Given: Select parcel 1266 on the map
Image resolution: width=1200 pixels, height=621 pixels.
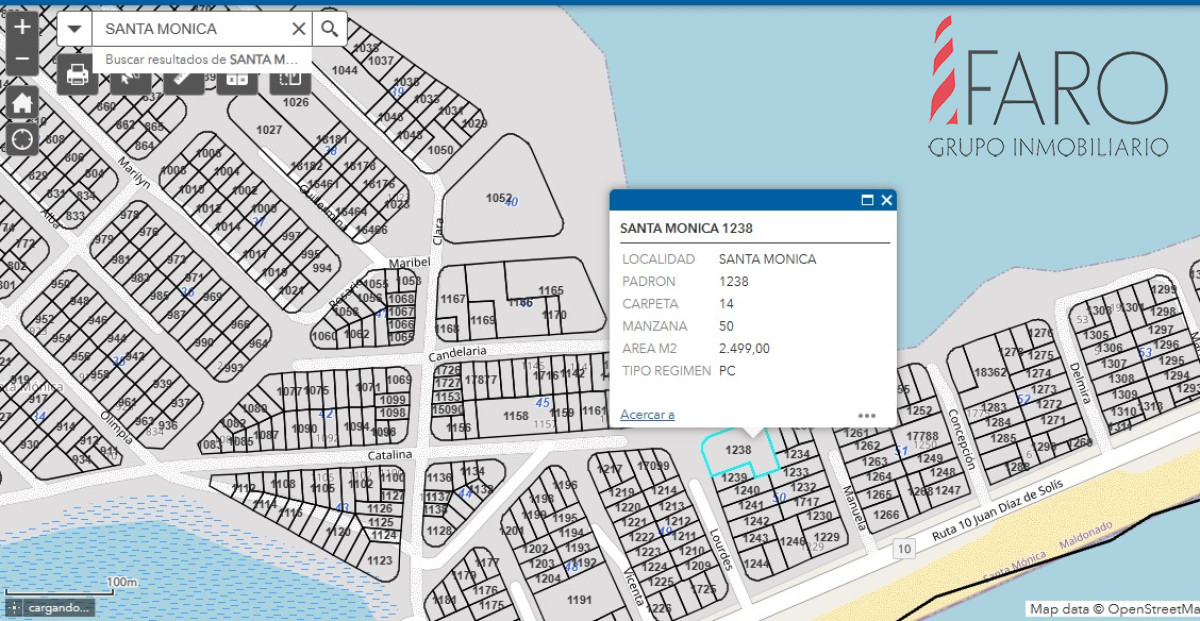Looking at the screenshot, I should pos(885,515).
